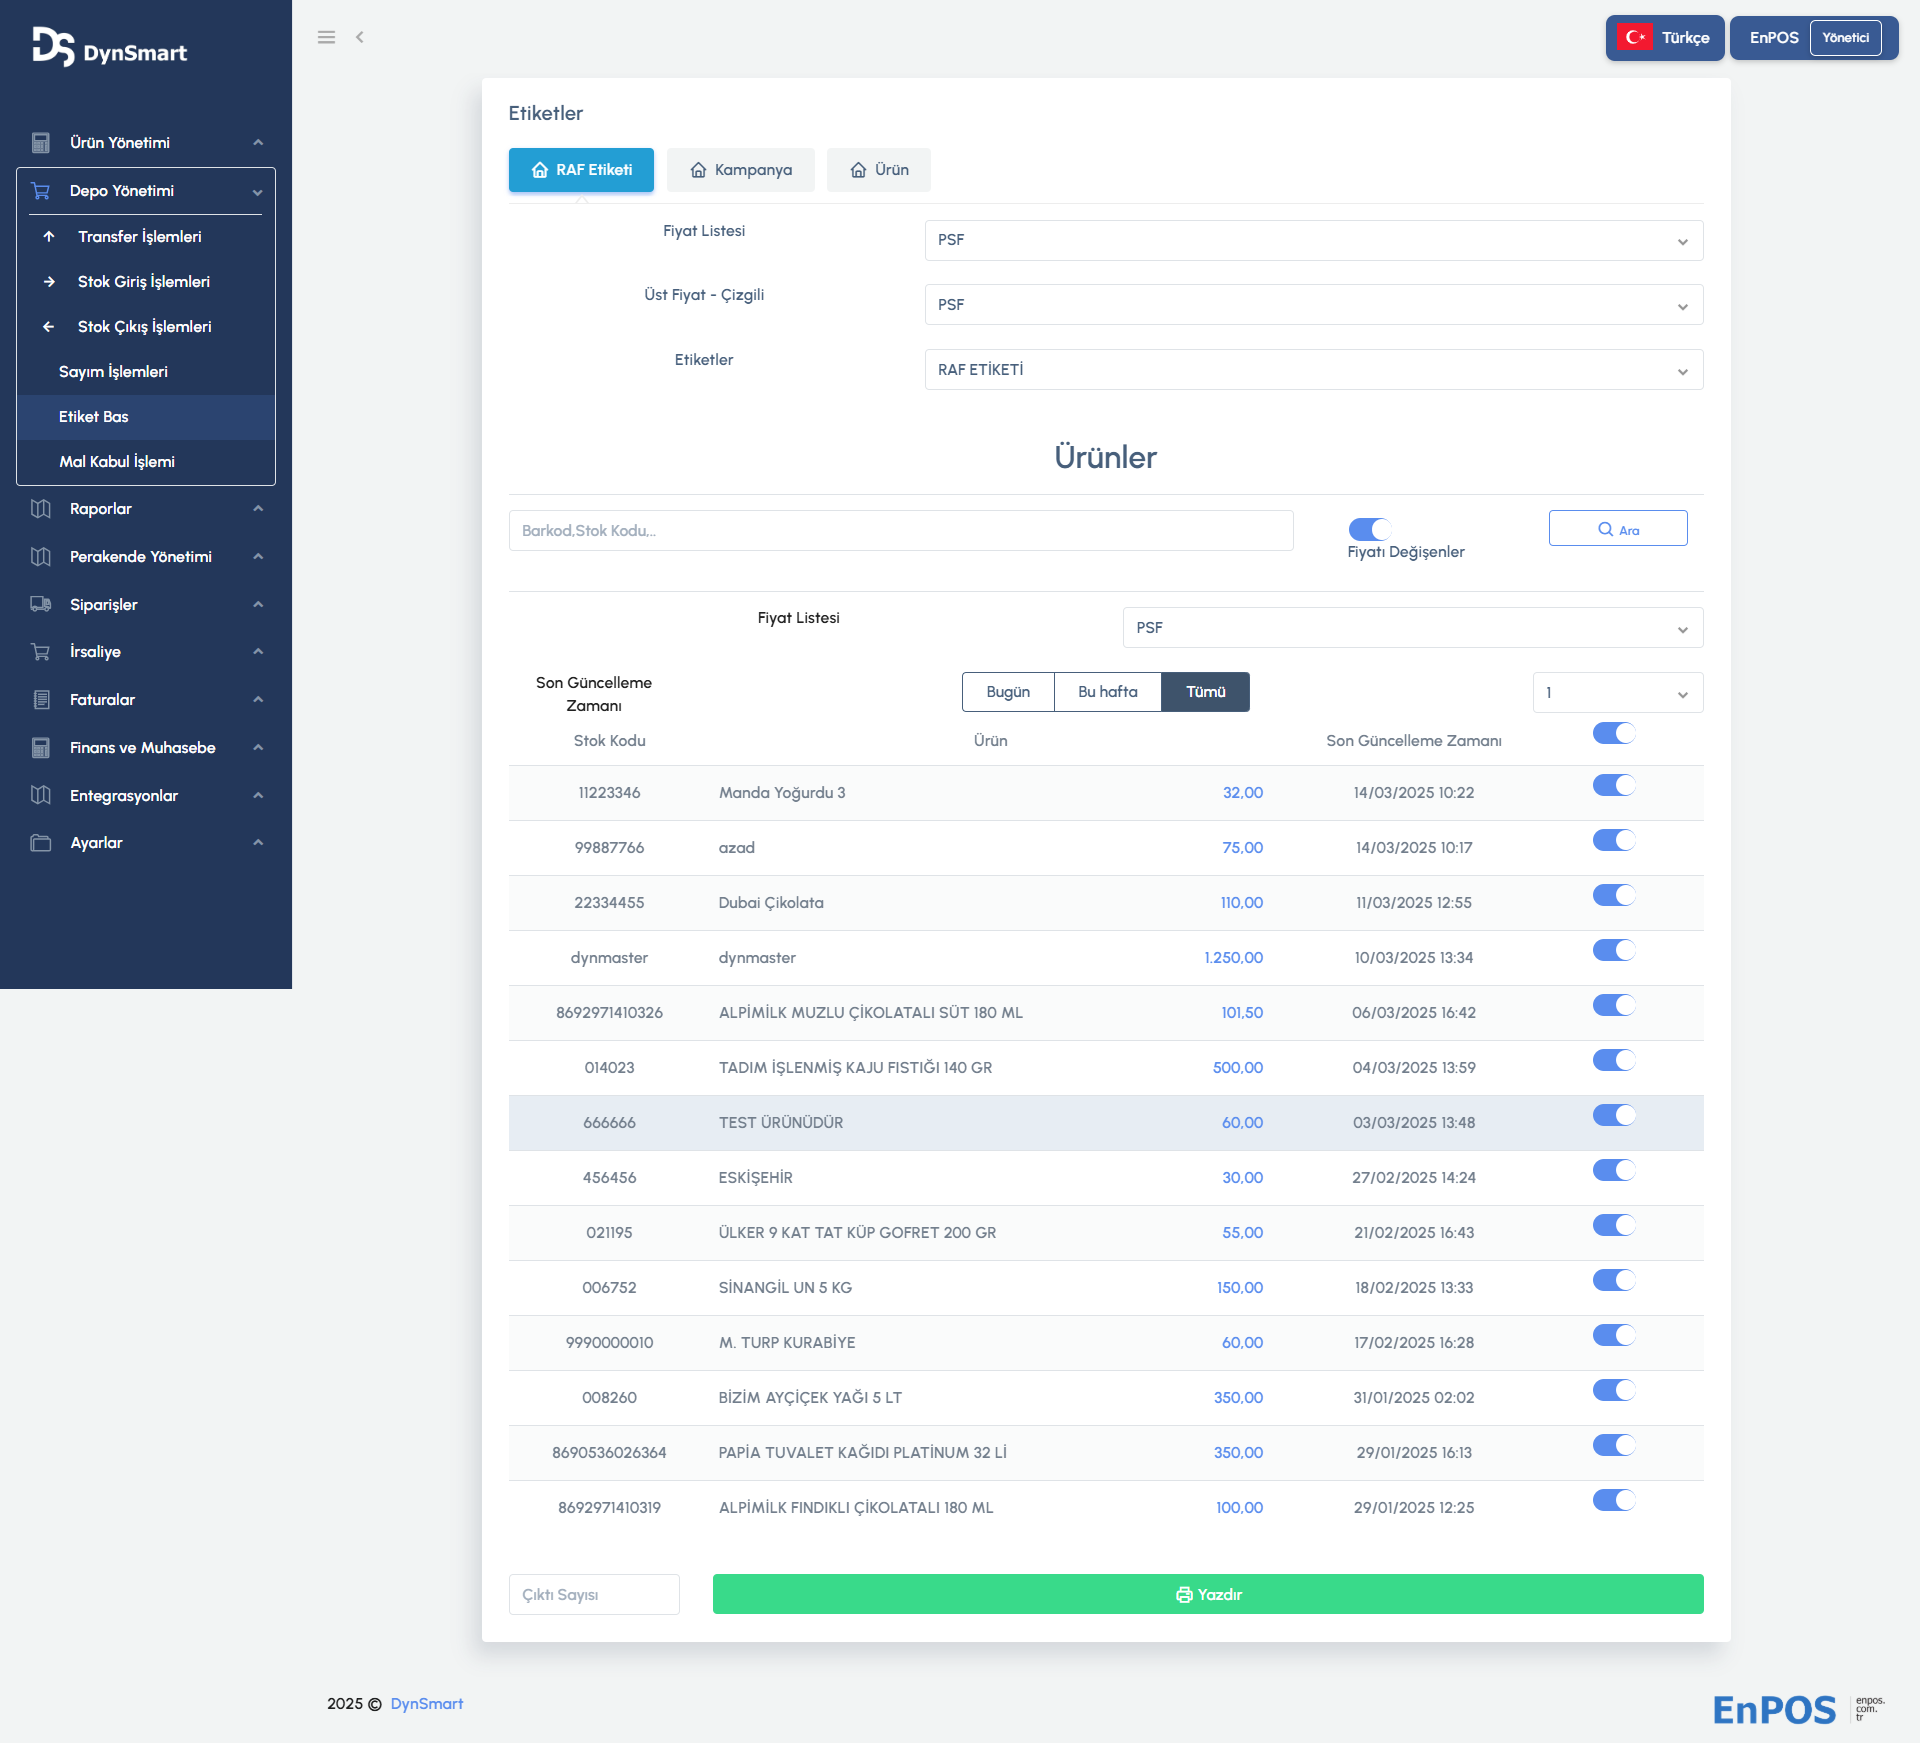Viewport: 1920px width, 1743px height.
Task: Disable toggle for TEST ÜRÜNÜDÜR row
Action: click(x=1613, y=1116)
